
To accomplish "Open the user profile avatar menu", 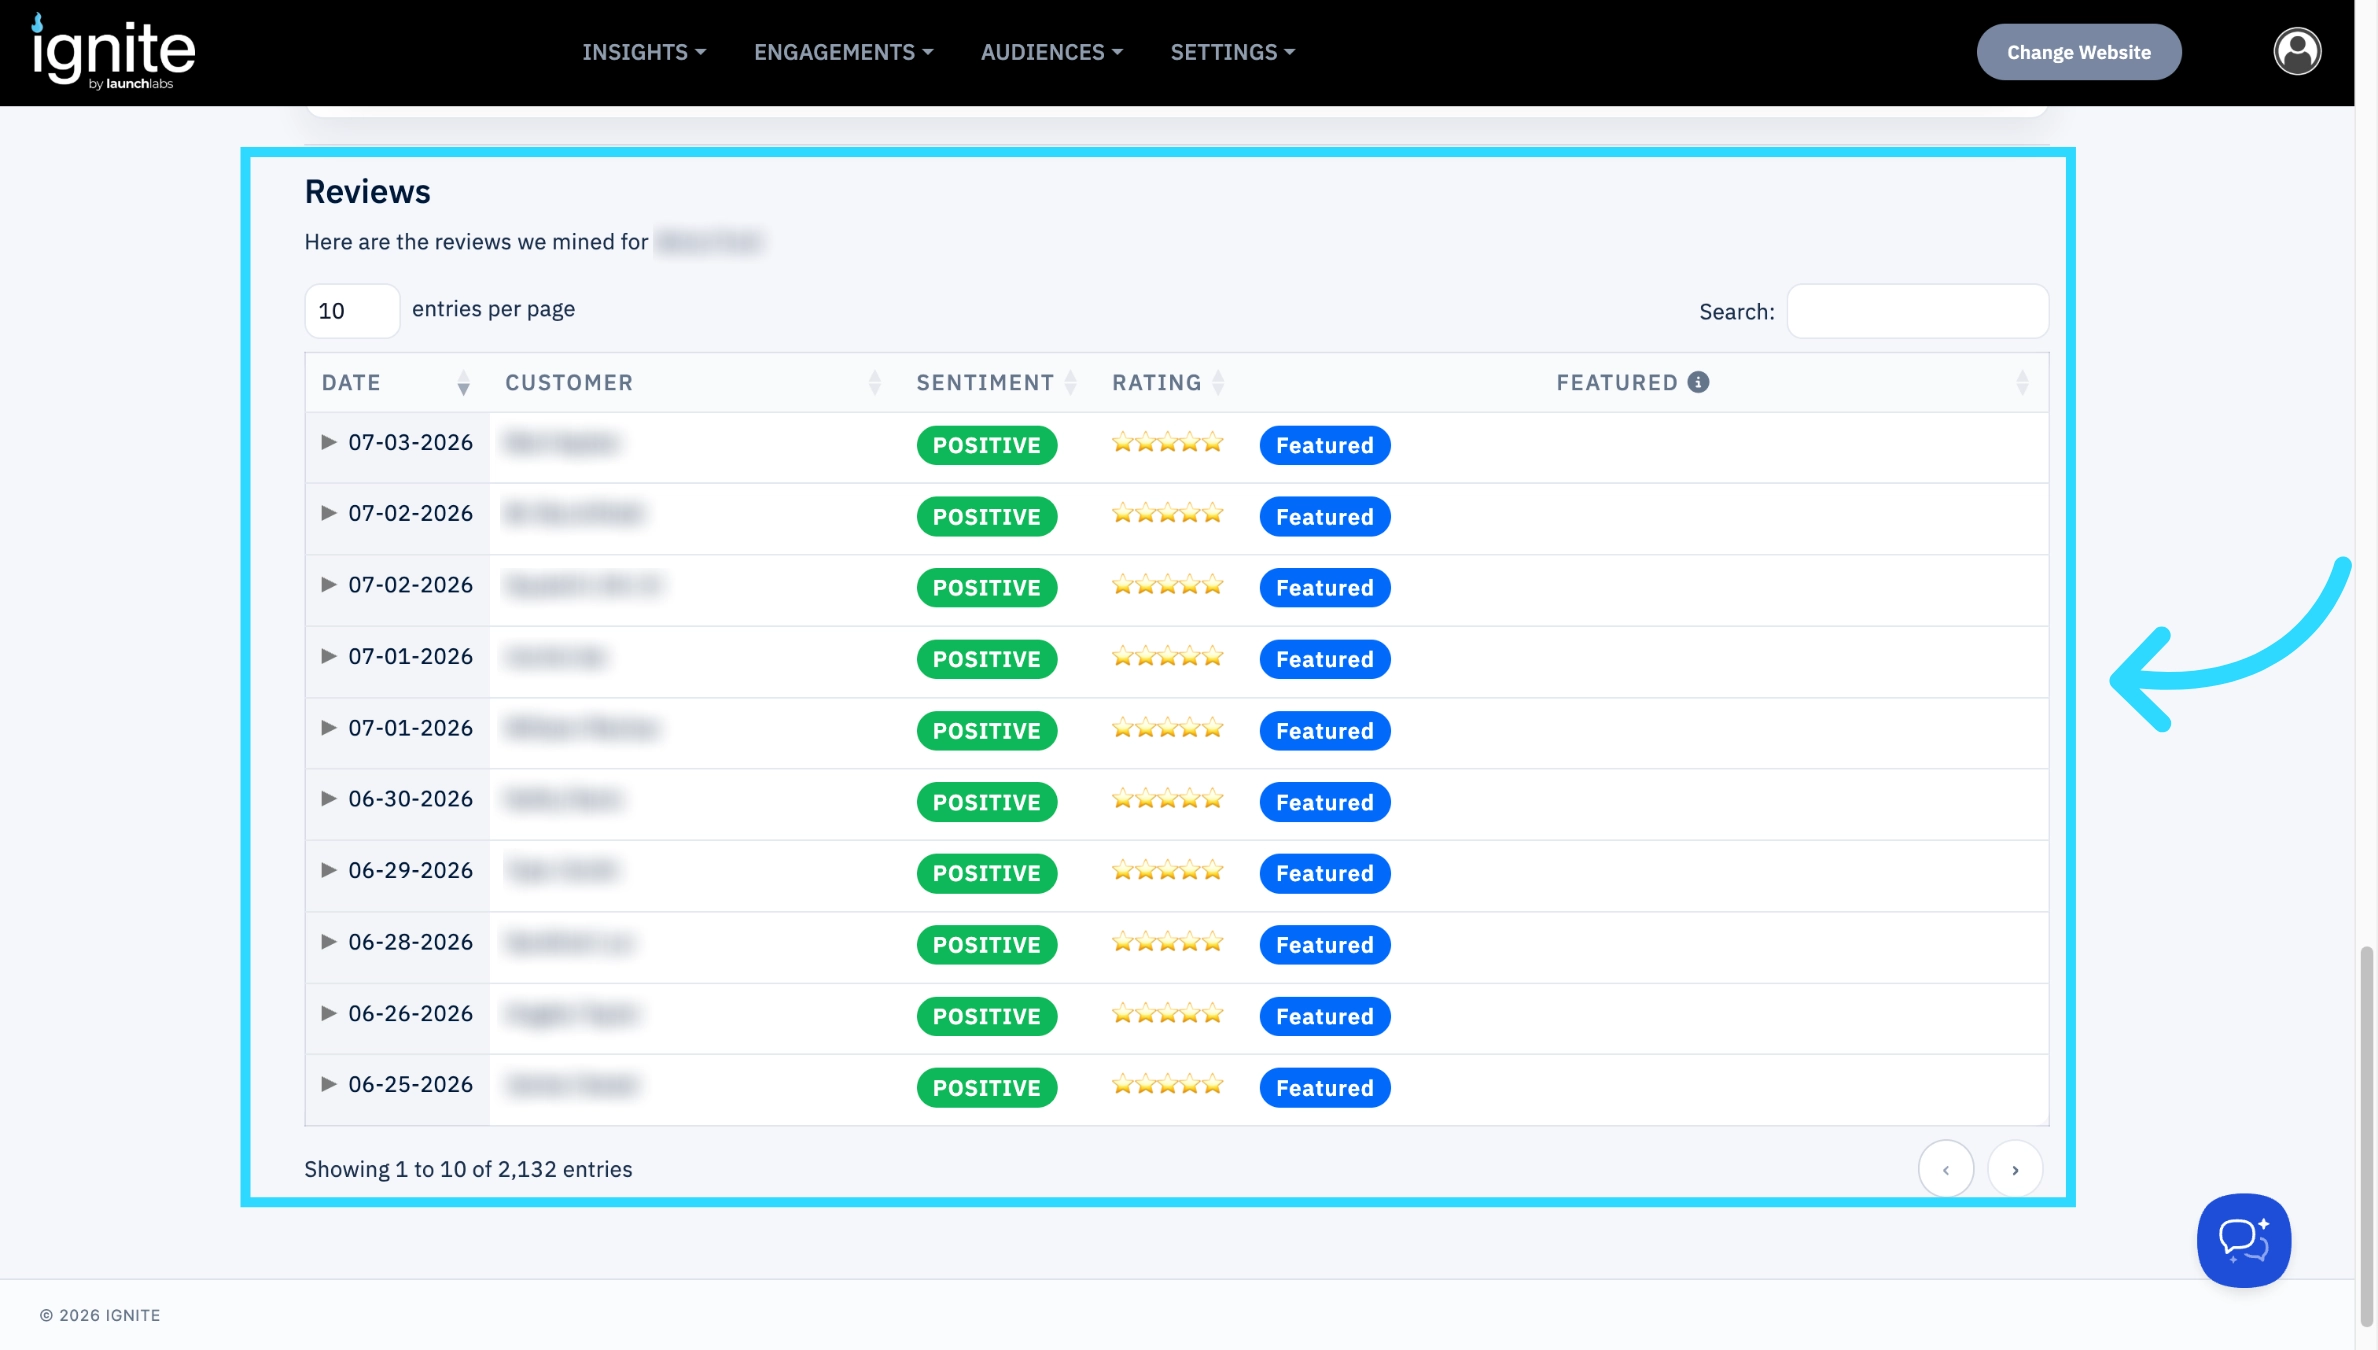I will [x=2297, y=51].
